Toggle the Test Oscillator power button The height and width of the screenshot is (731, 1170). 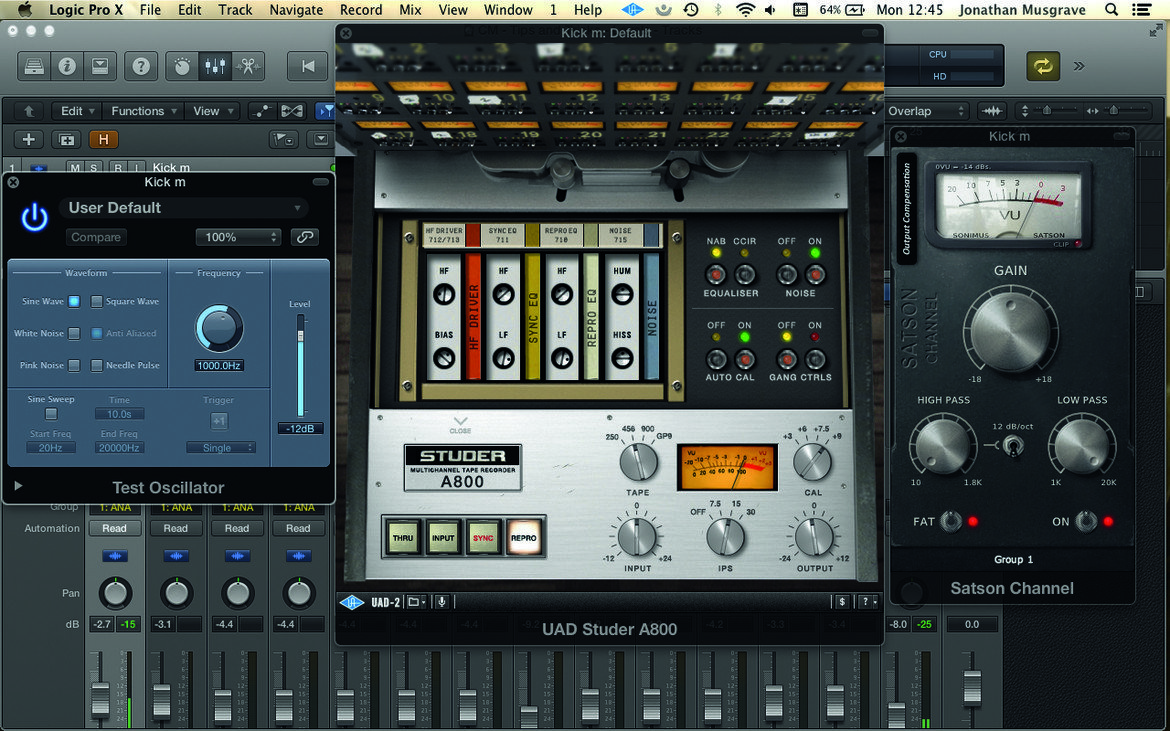[x=34, y=218]
